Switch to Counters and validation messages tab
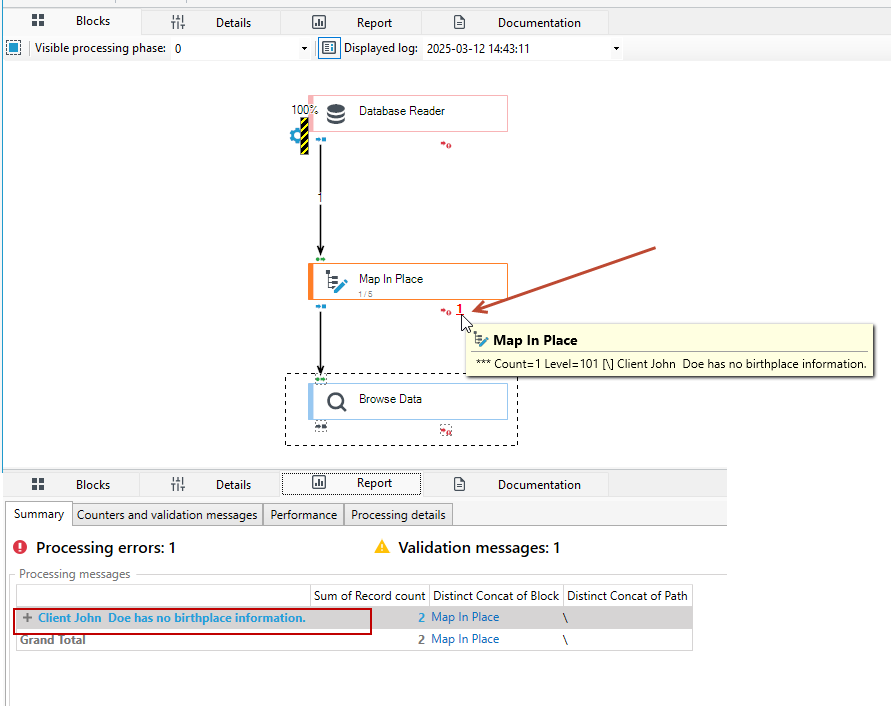 [x=167, y=514]
